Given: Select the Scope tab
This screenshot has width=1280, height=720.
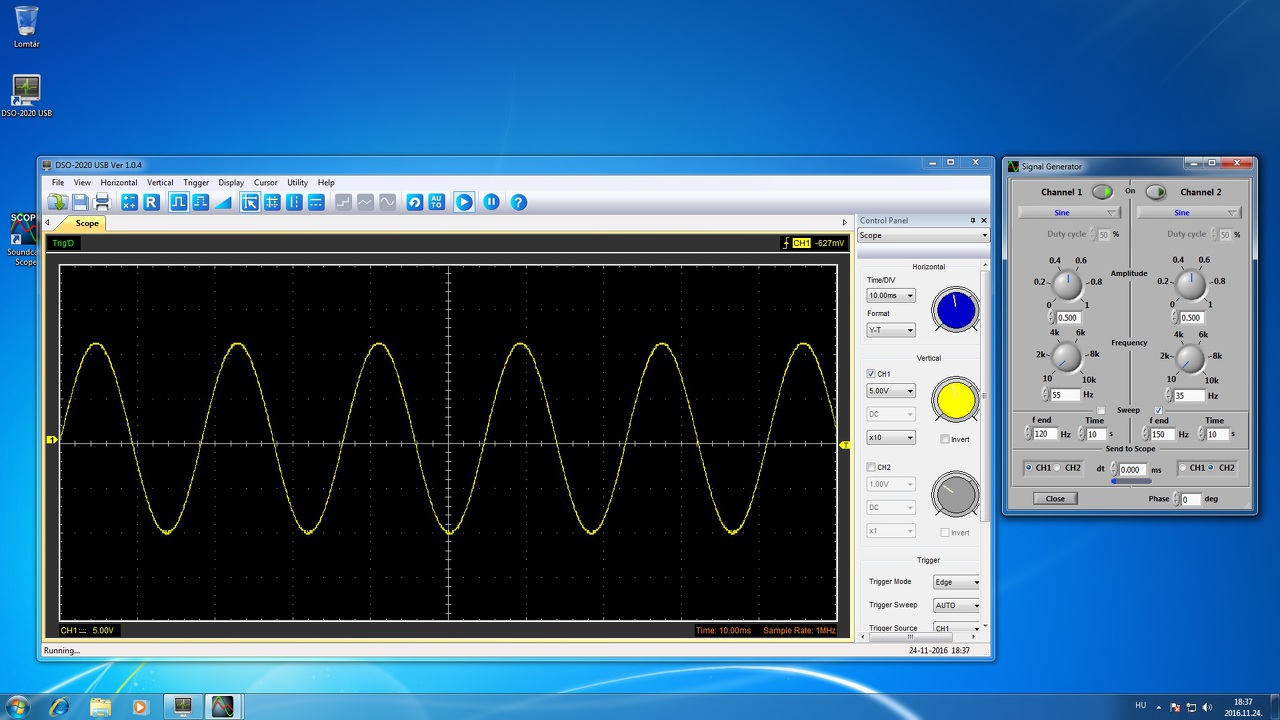Looking at the screenshot, I should click(x=87, y=223).
